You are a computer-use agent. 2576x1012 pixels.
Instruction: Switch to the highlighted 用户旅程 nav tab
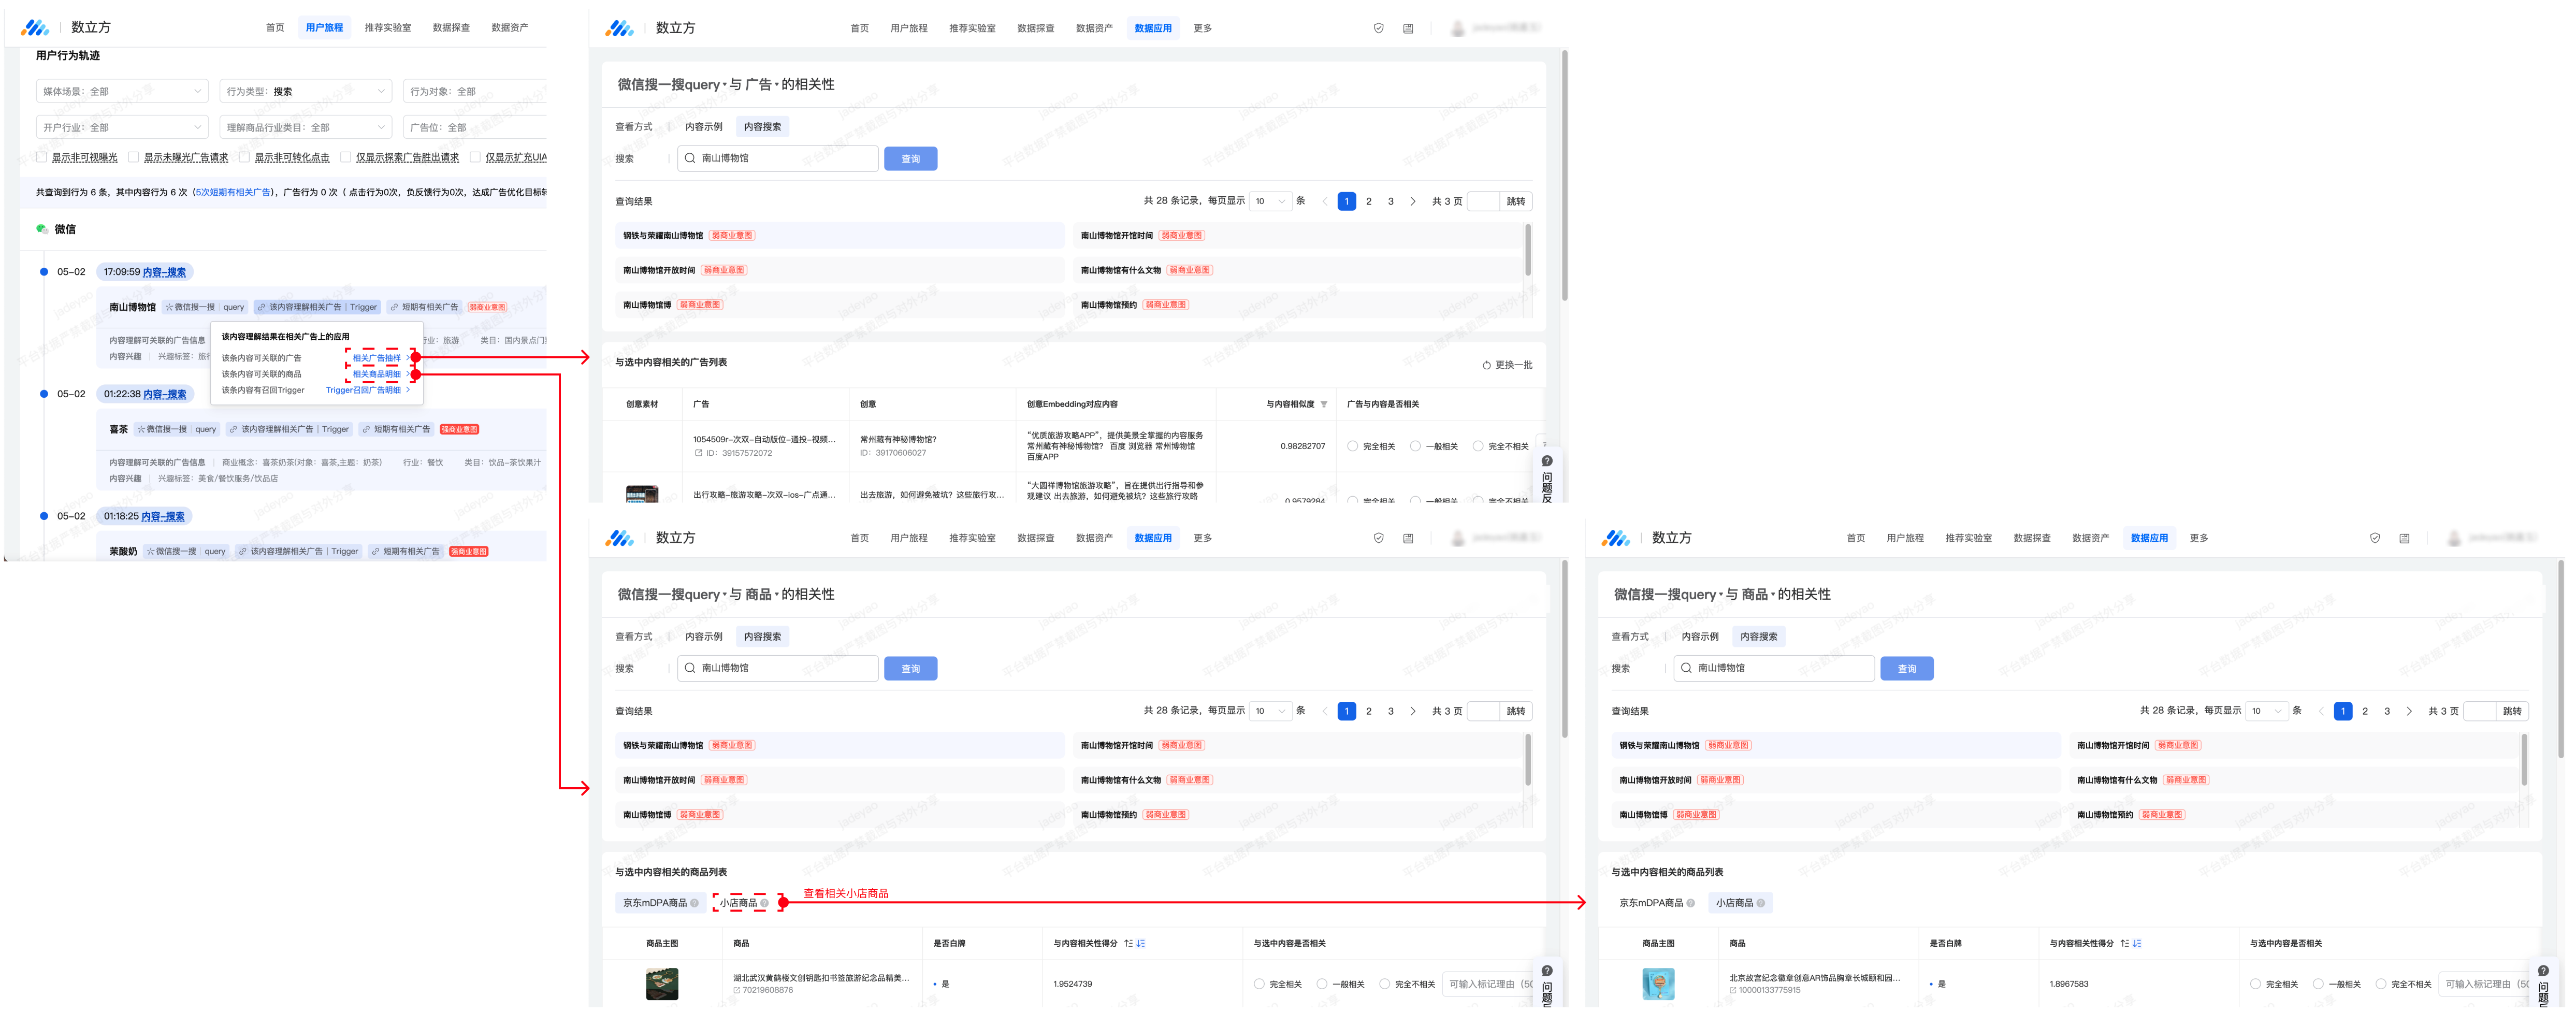324,27
